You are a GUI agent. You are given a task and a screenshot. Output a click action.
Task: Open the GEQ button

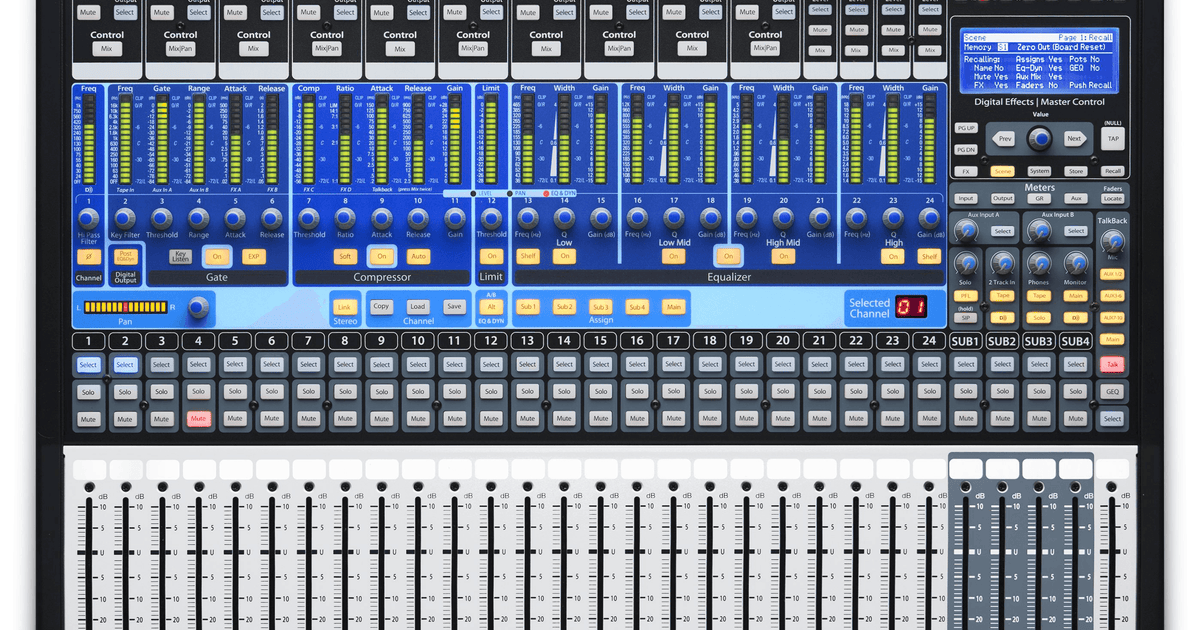coord(1113,392)
